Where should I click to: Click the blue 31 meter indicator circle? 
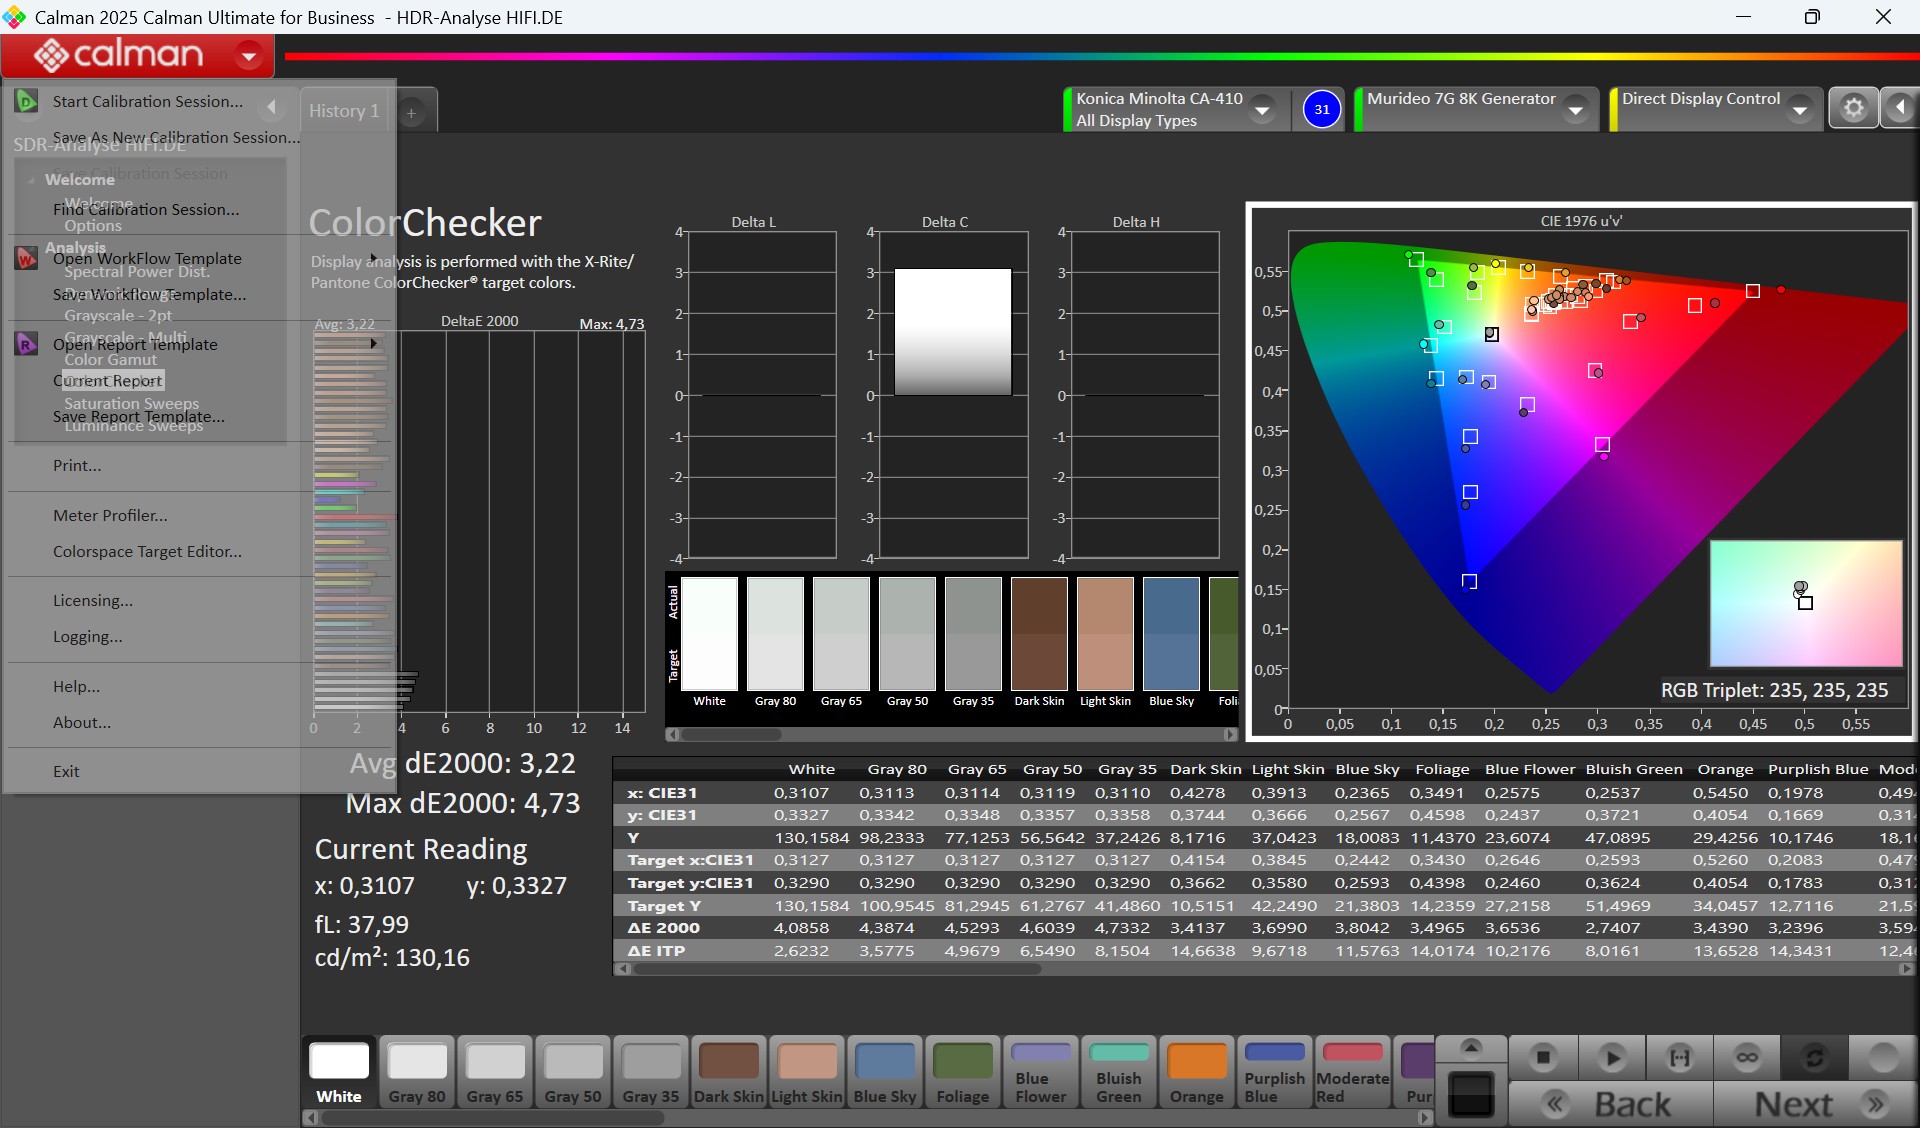[1322, 109]
